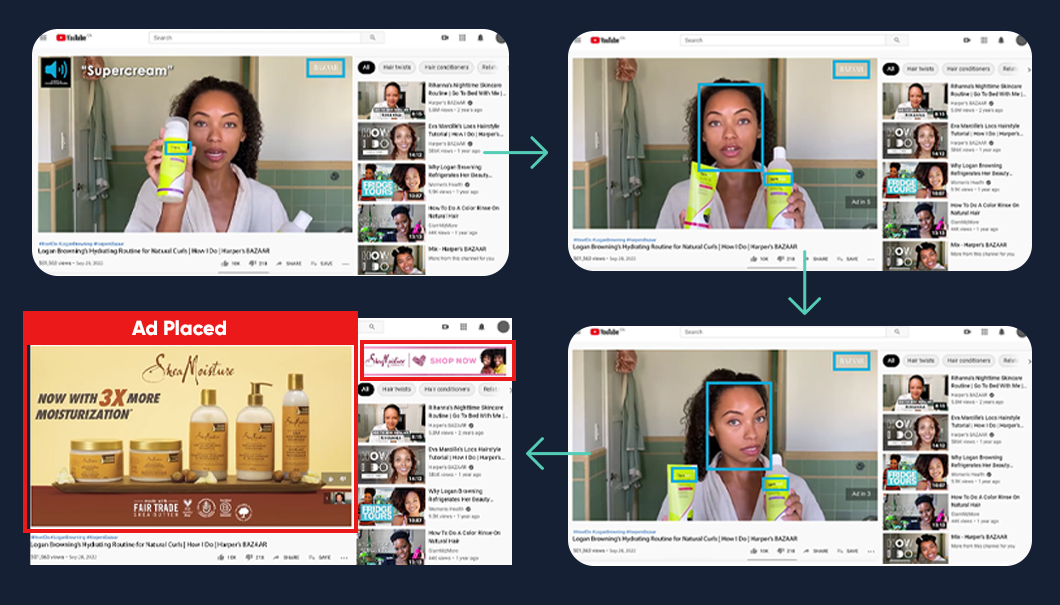The width and height of the screenshot is (1060, 605).
Task: Click the 'Ad in 5' label in the second screenshot
Action: pos(862,202)
